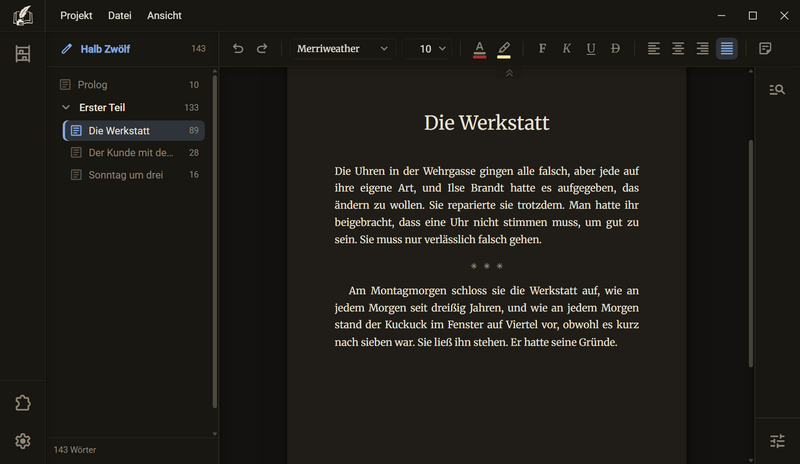The height and width of the screenshot is (464, 800).
Task: Open the Projekt menu
Action: pyautogui.click(x=76, y=16)
